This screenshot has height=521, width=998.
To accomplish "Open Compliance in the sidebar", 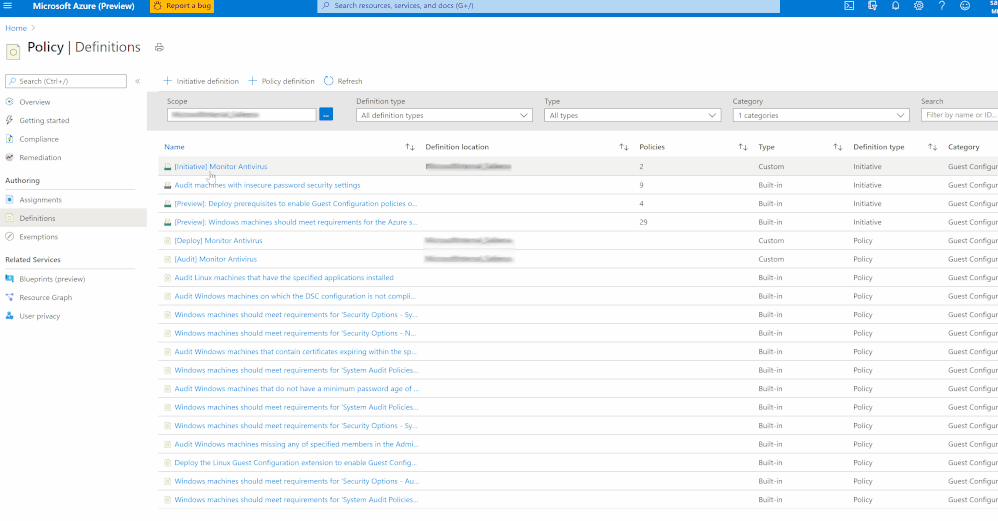I will (x=39, y=139).
